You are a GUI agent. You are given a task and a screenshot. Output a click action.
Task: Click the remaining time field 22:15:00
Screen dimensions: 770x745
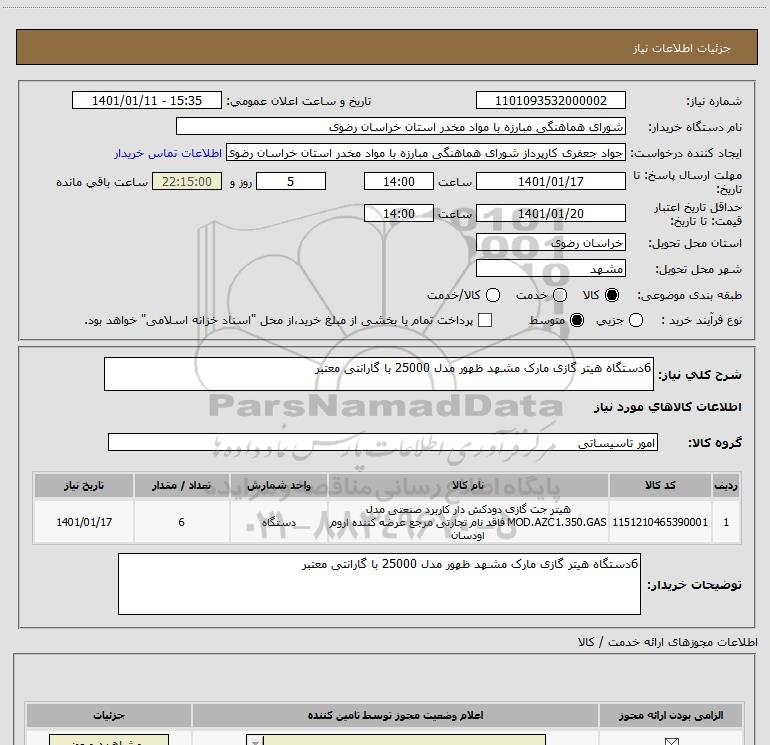pos(187,181)
